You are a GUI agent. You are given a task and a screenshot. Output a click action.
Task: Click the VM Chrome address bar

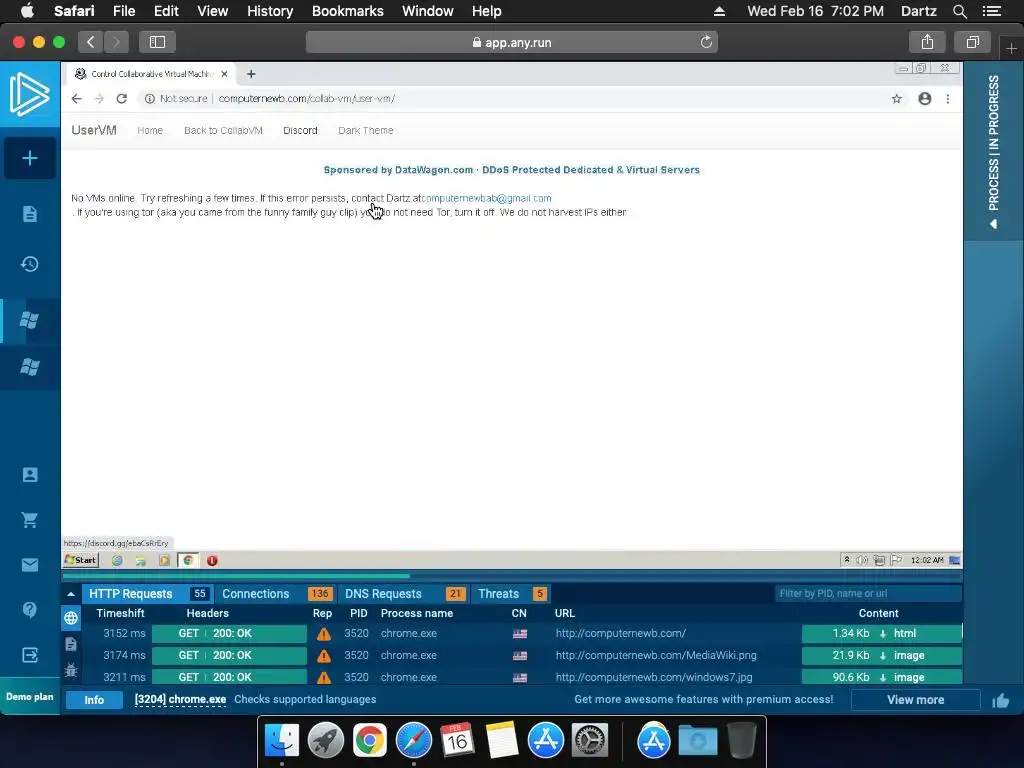[509, 99]
